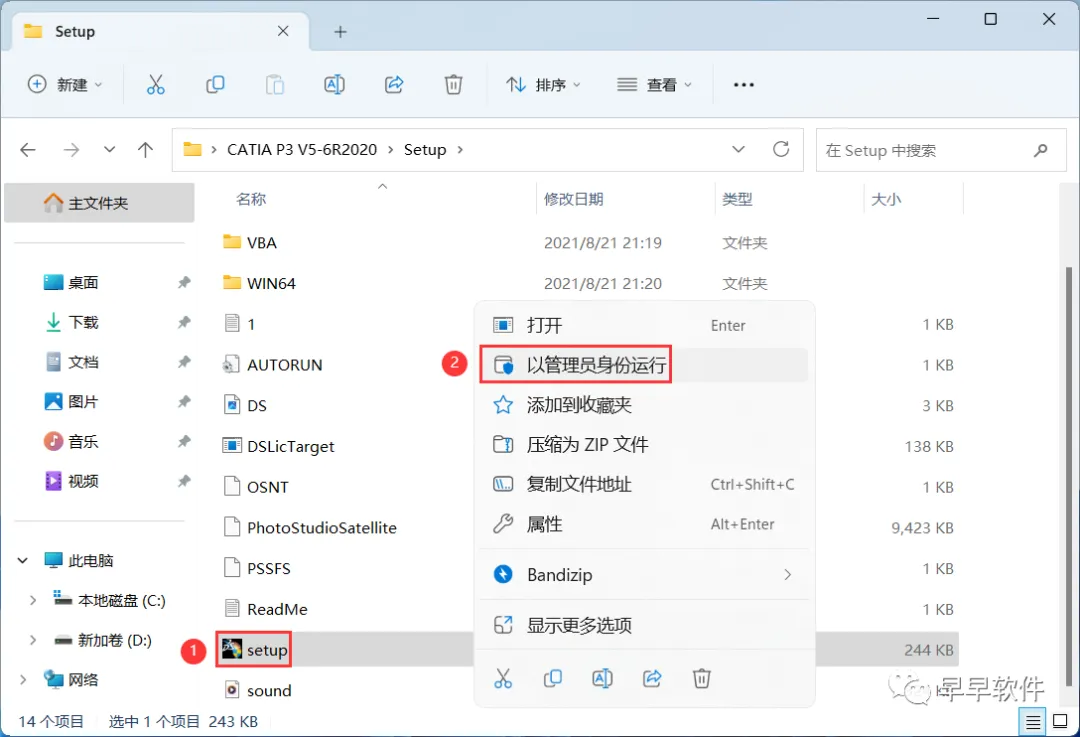1080x737 pixels.
Task: Go back with the back arrow
Action: 28,149
